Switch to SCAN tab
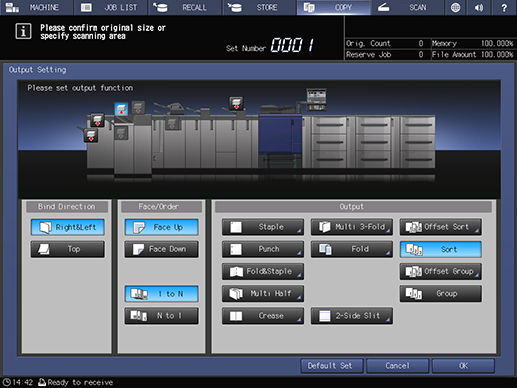Image resolution: width=517 pixels, height=388 pixels. pyautogui.click(x=407, y=7)
